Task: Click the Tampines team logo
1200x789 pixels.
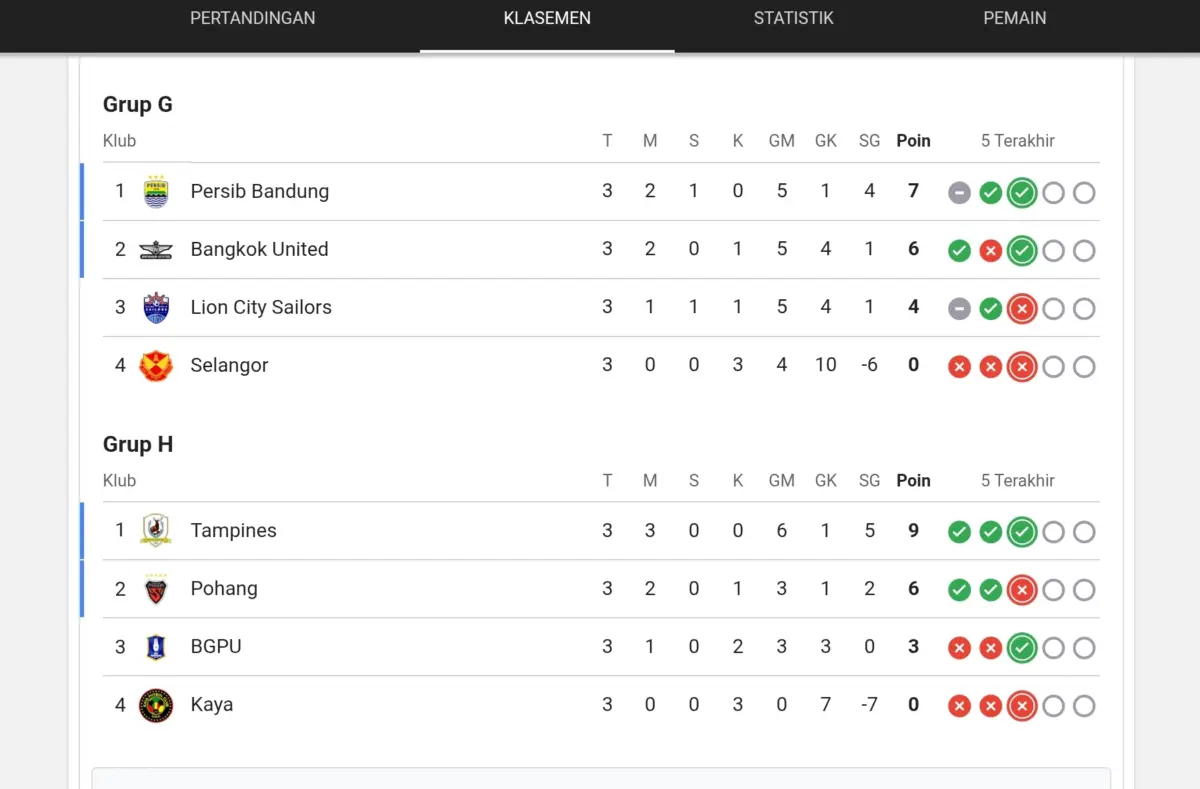Action: pyautogui.click(x=155, y=530)
